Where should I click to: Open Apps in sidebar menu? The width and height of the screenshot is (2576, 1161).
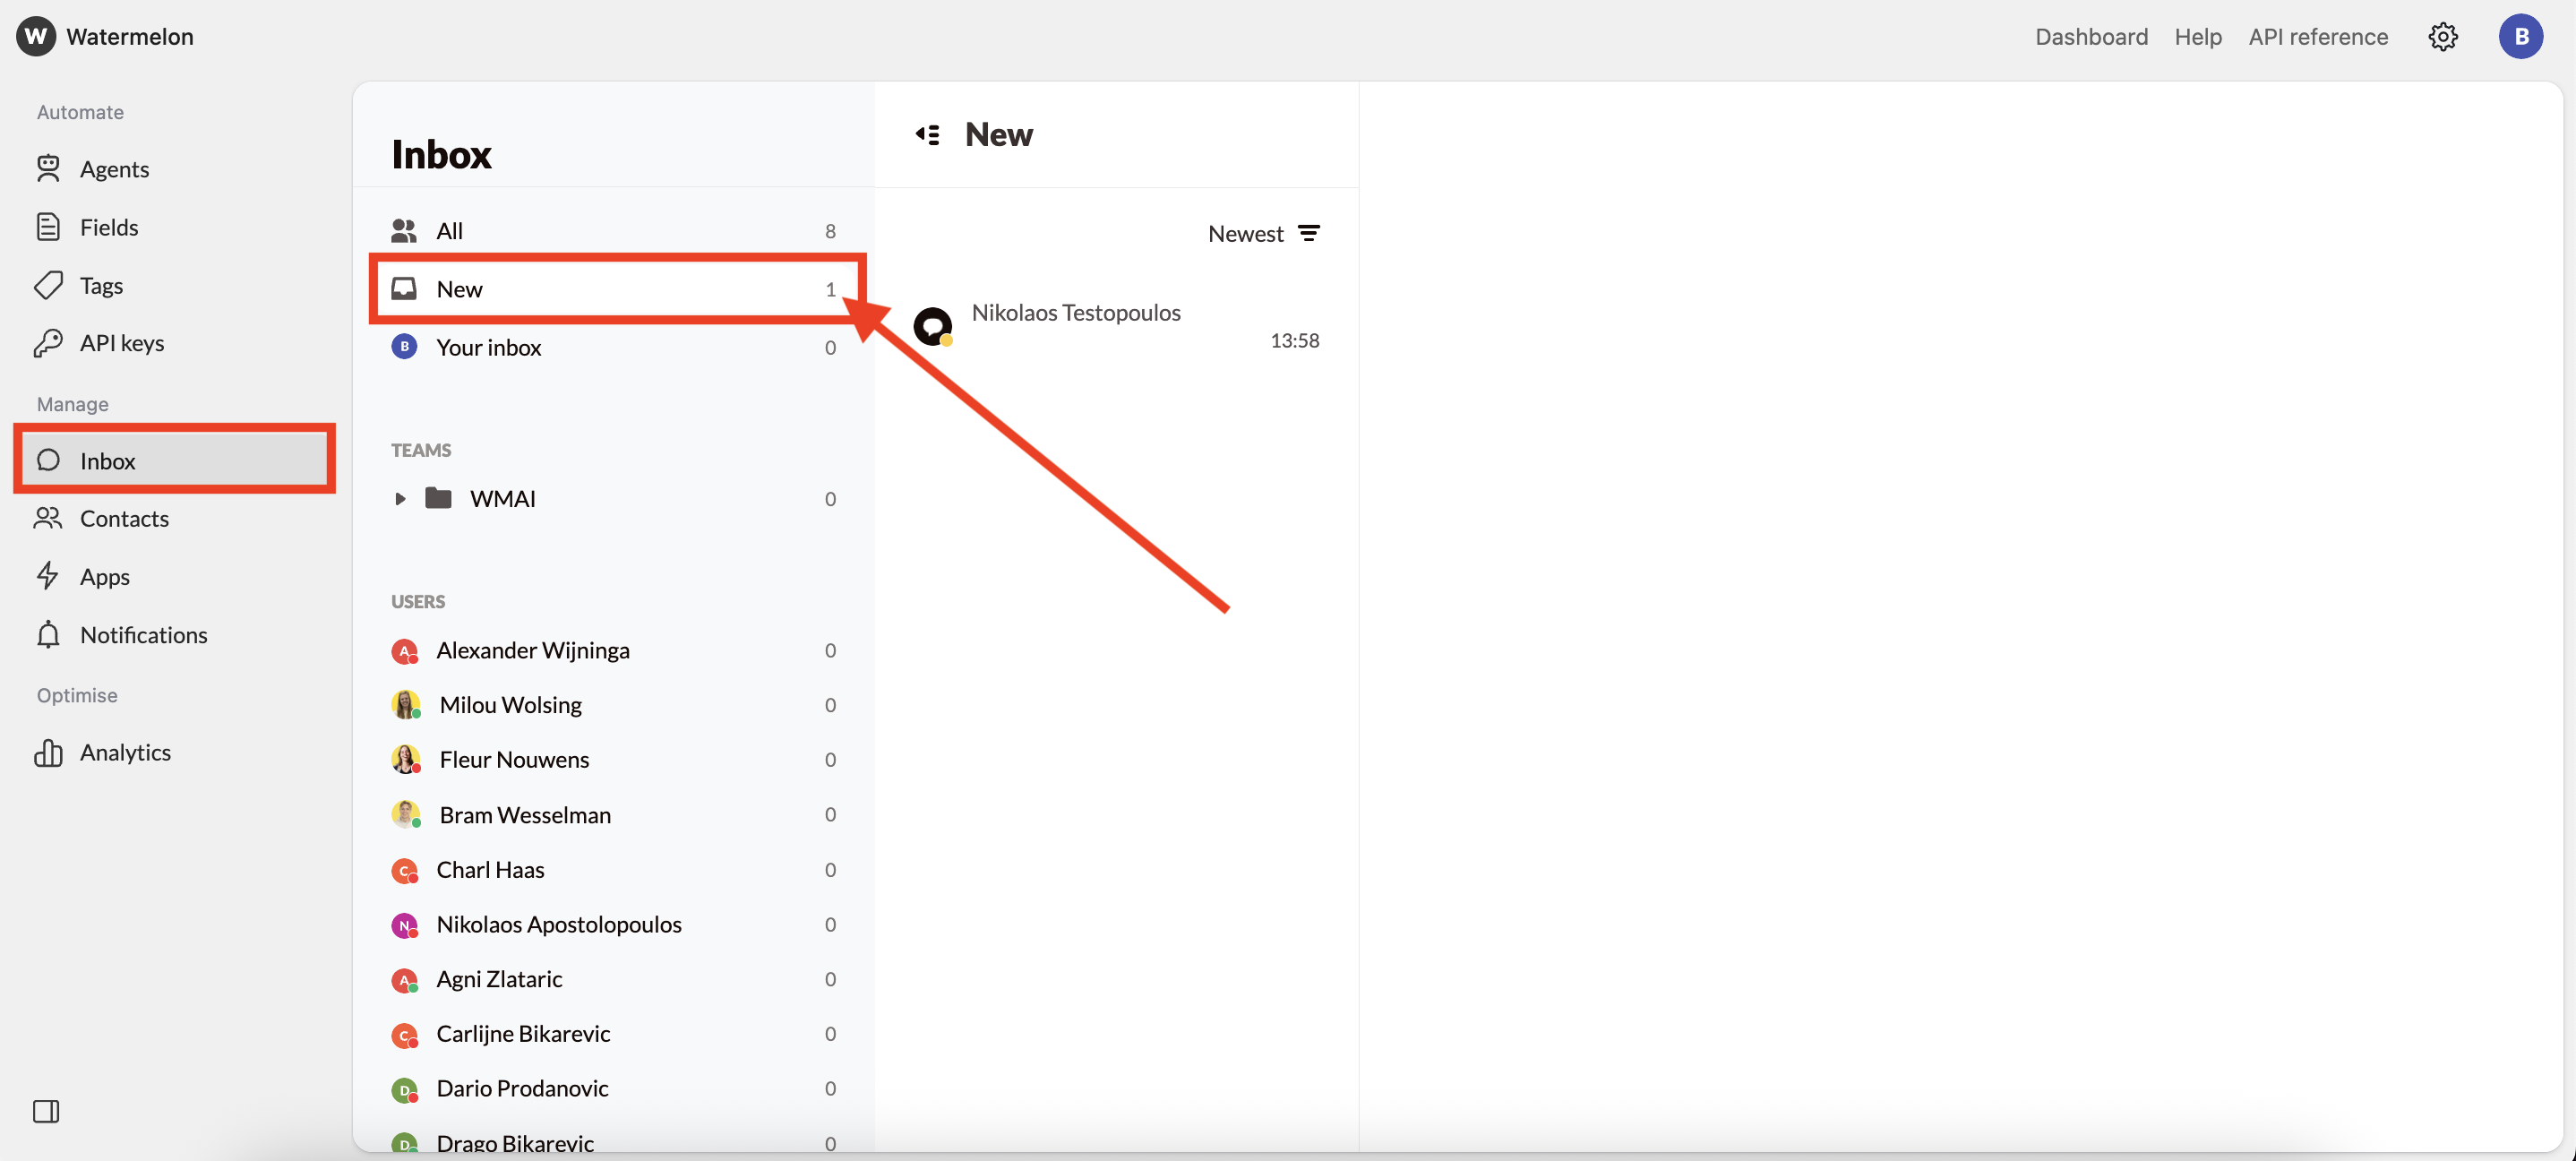pos(104,577)
